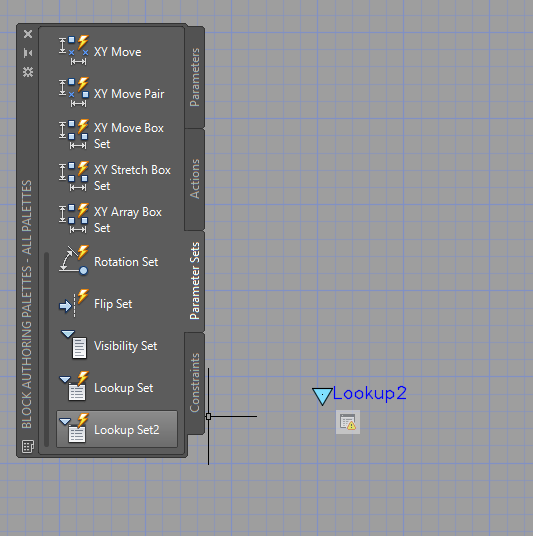The image size is (533, 536).
Task: Select the Parameter Sets tab
Action: point(195,281)
